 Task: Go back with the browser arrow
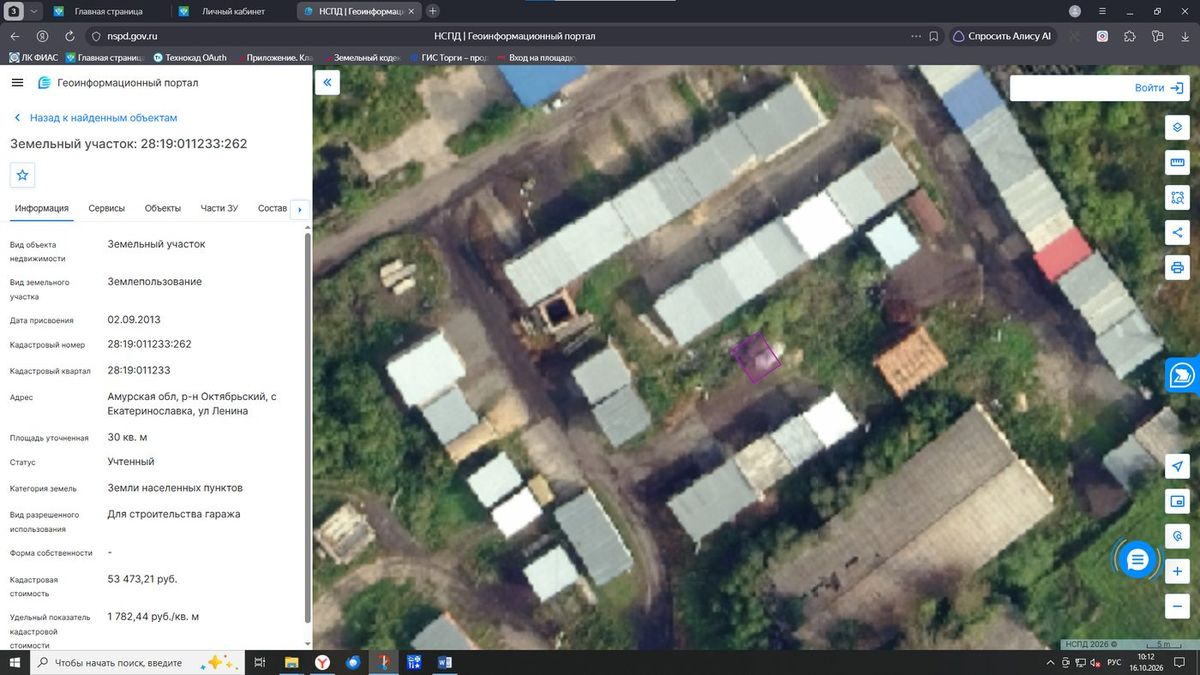pos(16,36)
